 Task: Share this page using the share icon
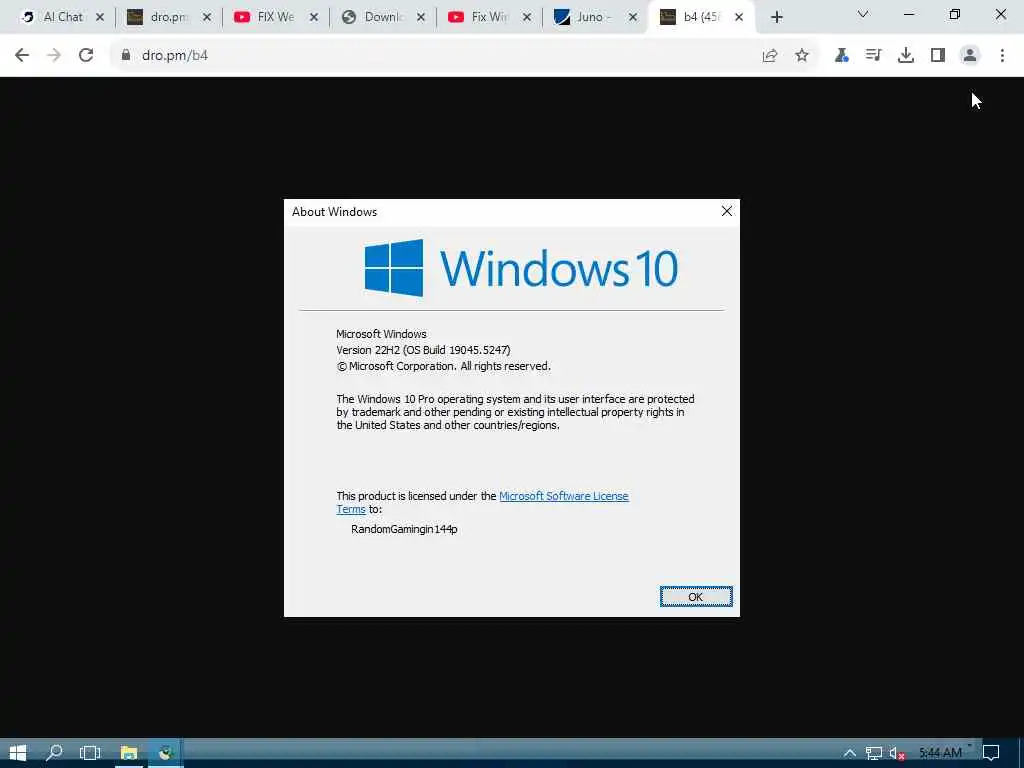(770, 56)
